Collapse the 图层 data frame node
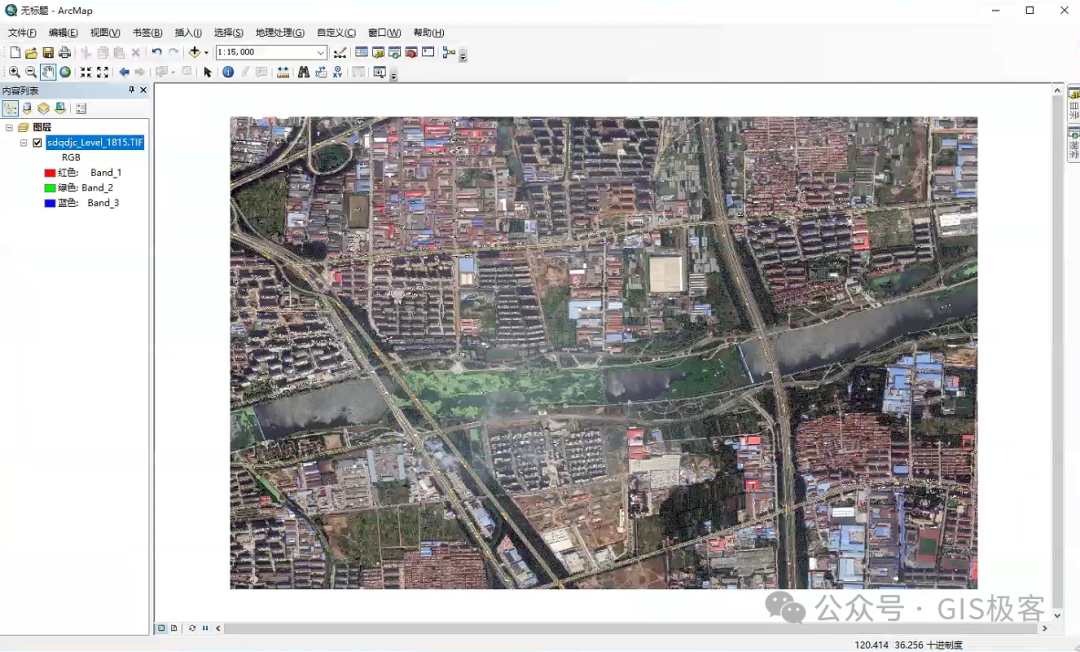 pyautogui.click(x=9, y=127)
